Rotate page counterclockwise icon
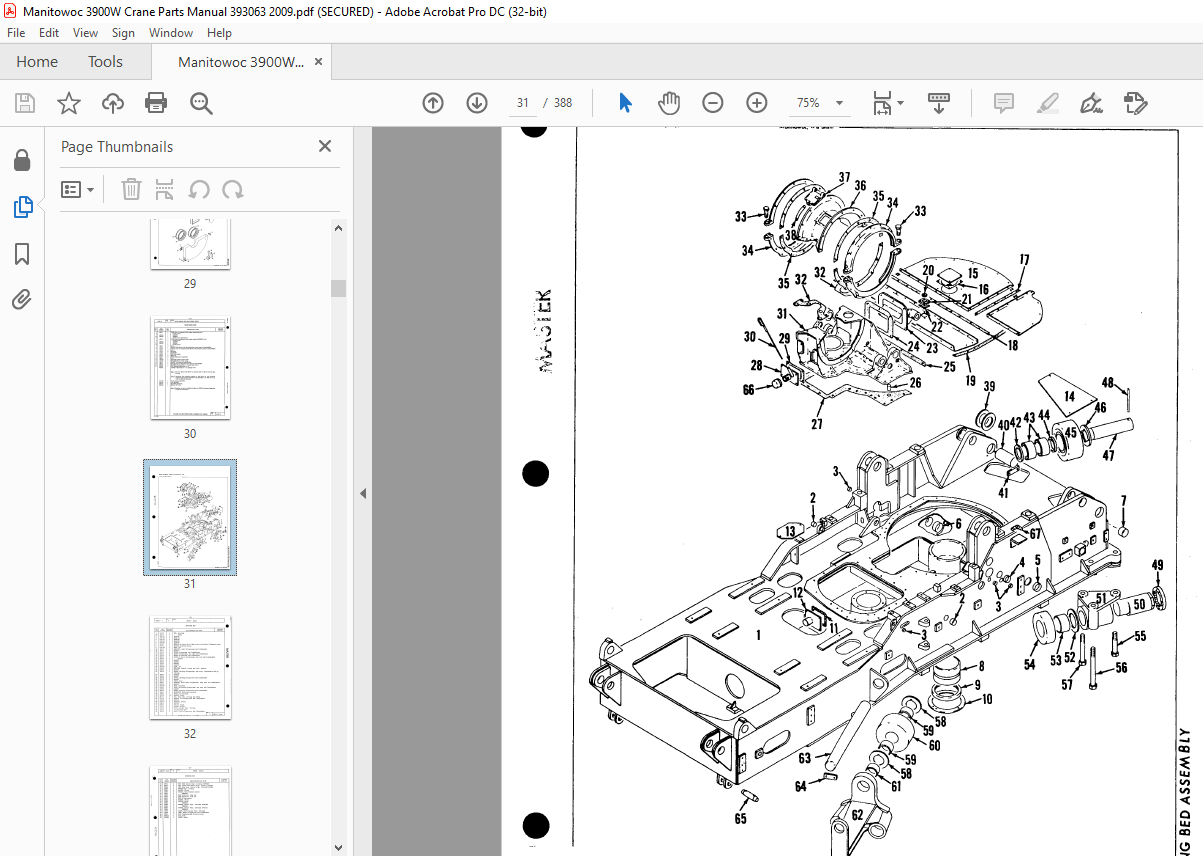 click(199, 189)
